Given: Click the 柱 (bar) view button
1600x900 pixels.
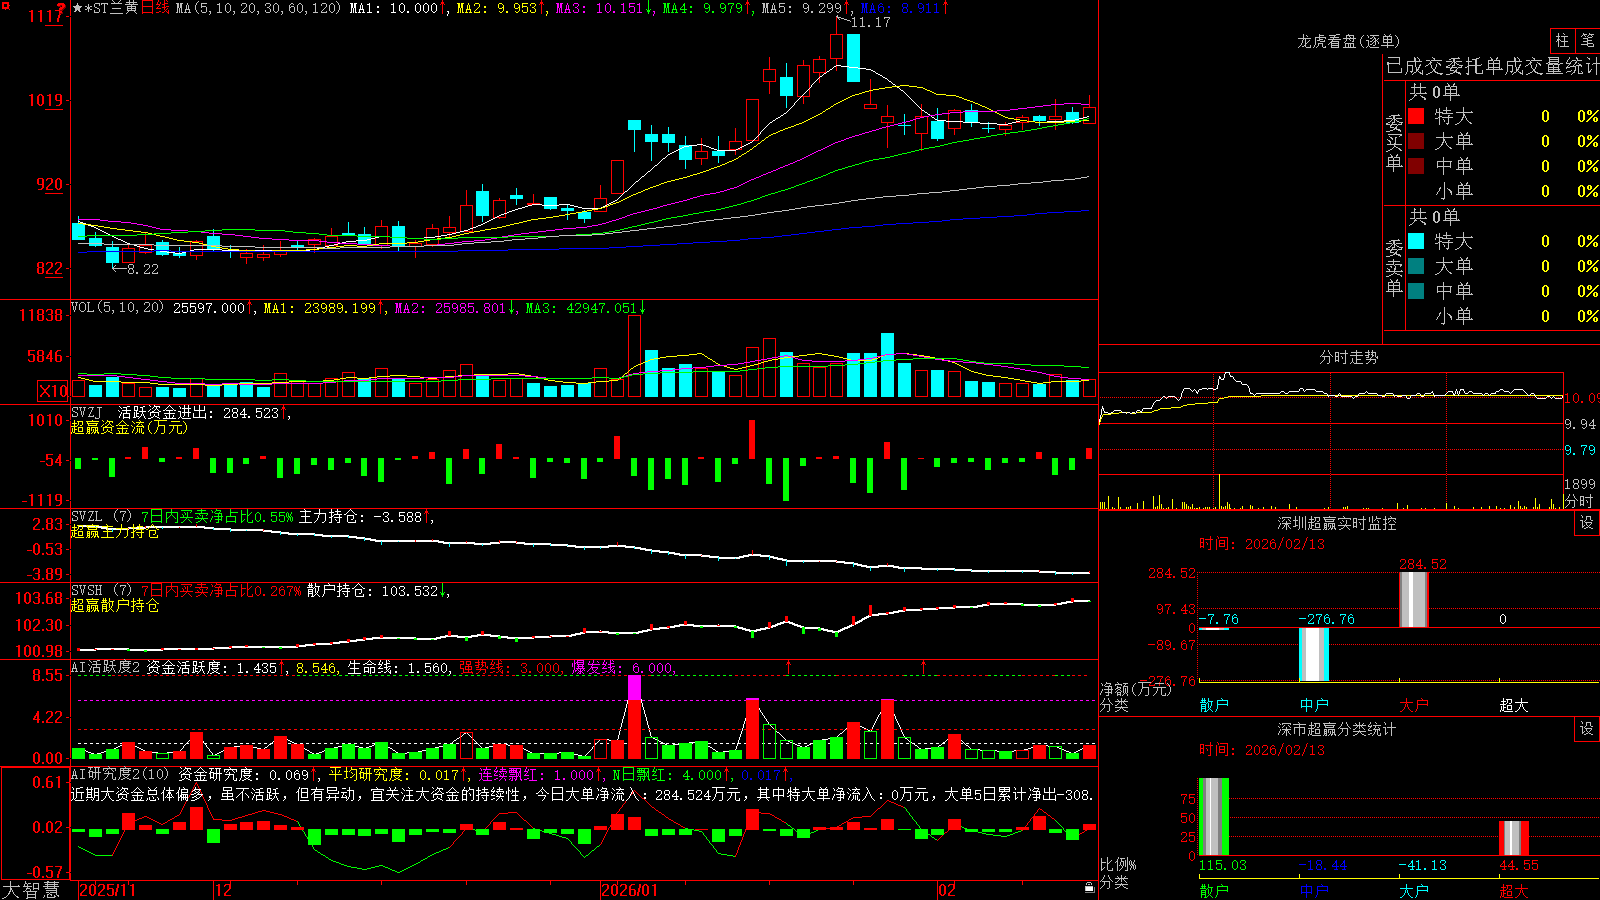Looking at the screenshot, I should click(x=1562, y=41).
